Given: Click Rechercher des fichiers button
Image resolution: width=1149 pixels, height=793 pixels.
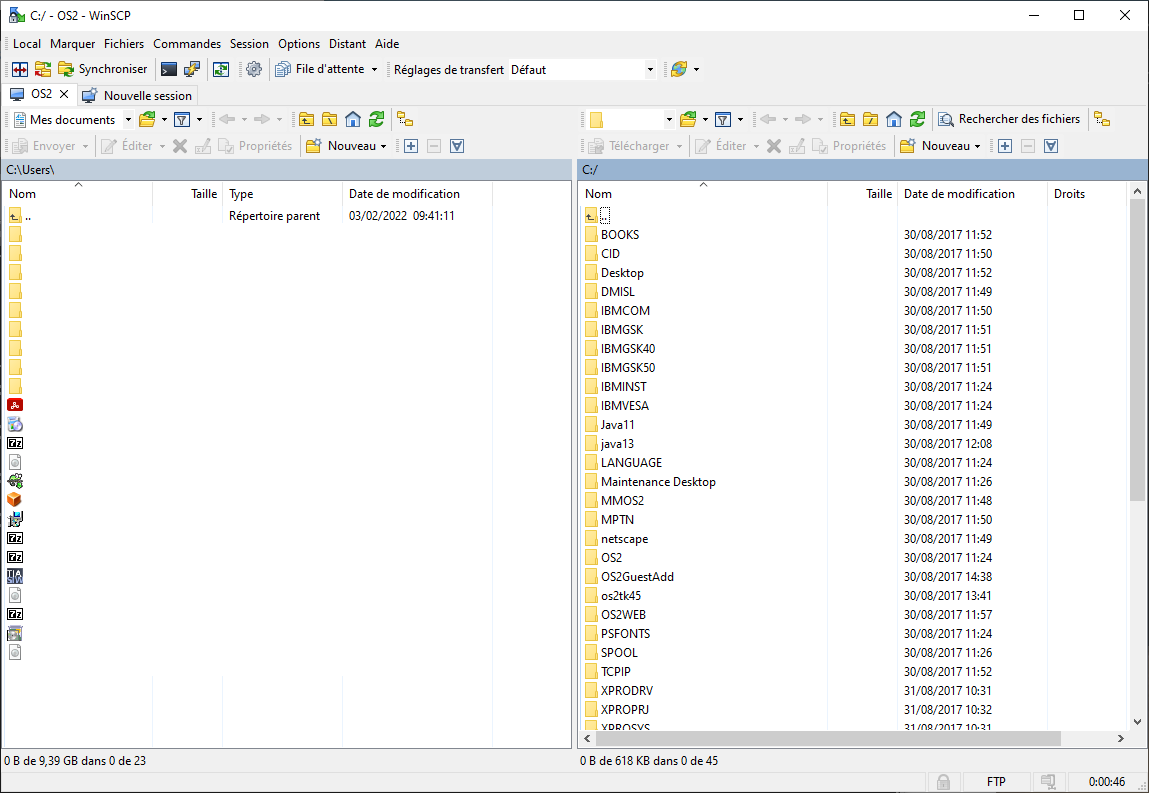Looking at the screenshot, I should pos(1010,119).
